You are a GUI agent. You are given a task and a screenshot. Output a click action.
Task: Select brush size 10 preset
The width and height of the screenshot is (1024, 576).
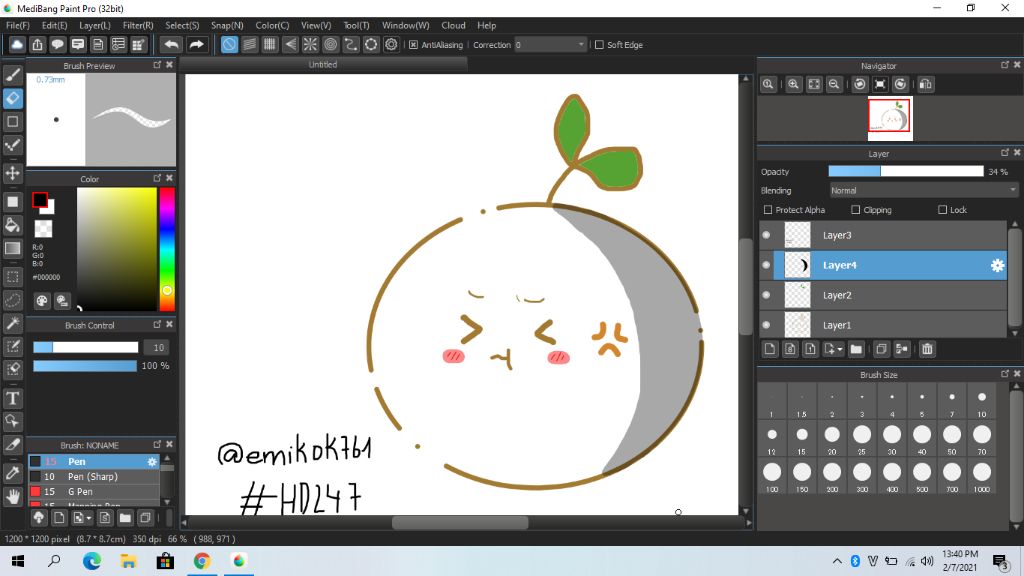point(982,402)
